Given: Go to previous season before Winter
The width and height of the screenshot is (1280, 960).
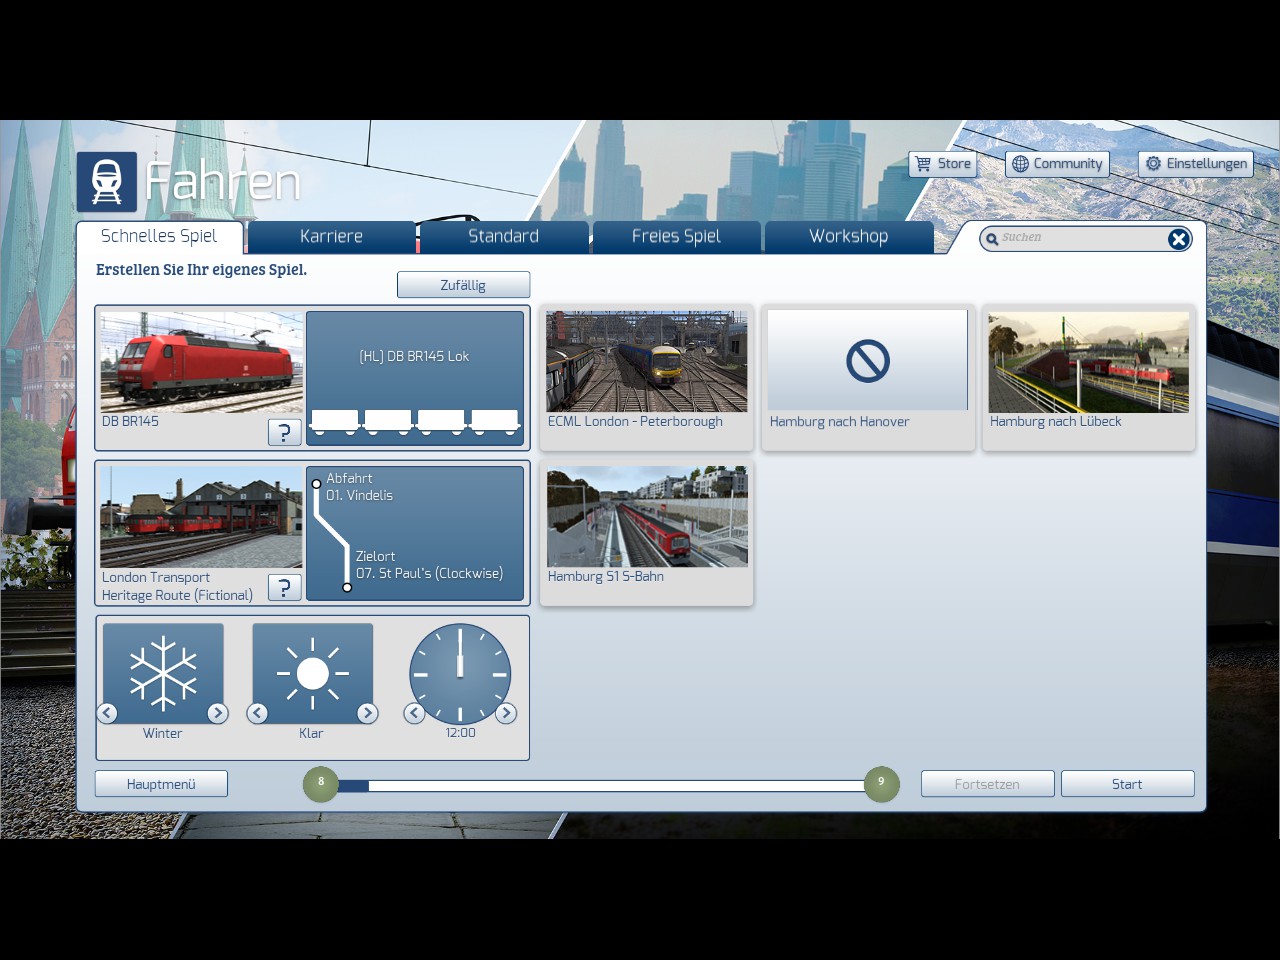Looking at the screenshot, I should tap(107, 713).
